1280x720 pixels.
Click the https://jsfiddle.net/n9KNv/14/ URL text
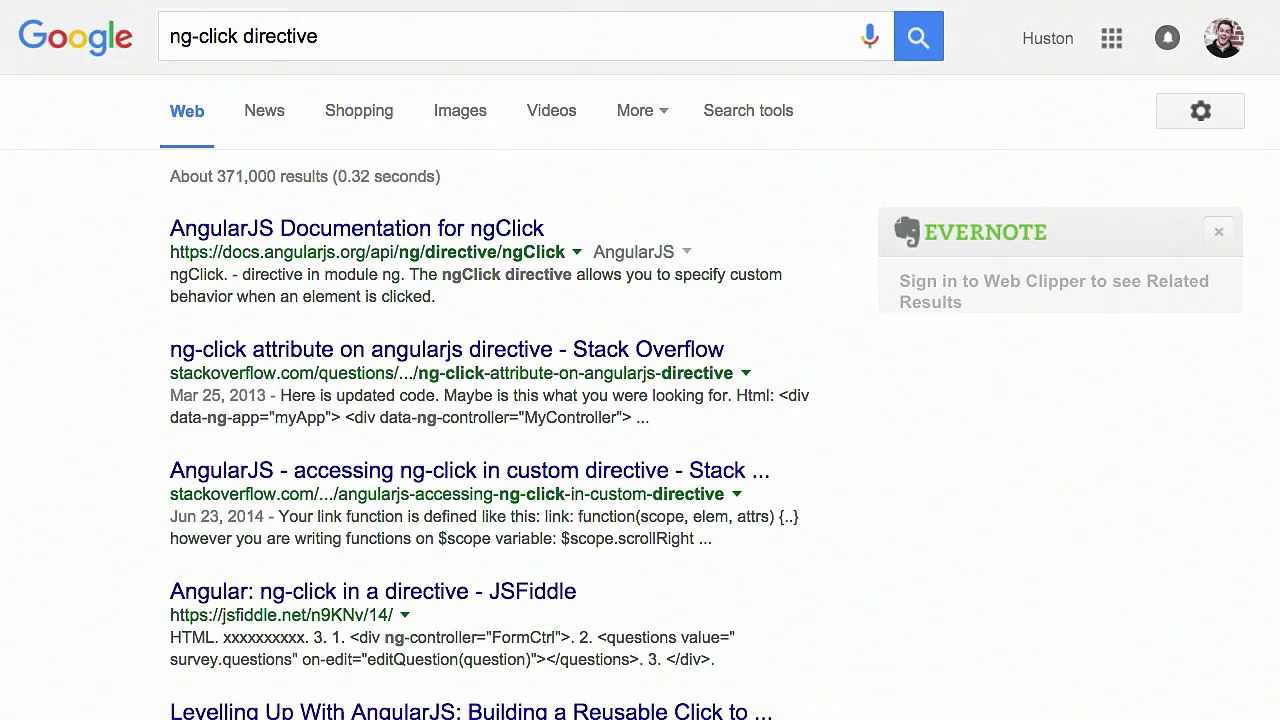tap(281, 615)
